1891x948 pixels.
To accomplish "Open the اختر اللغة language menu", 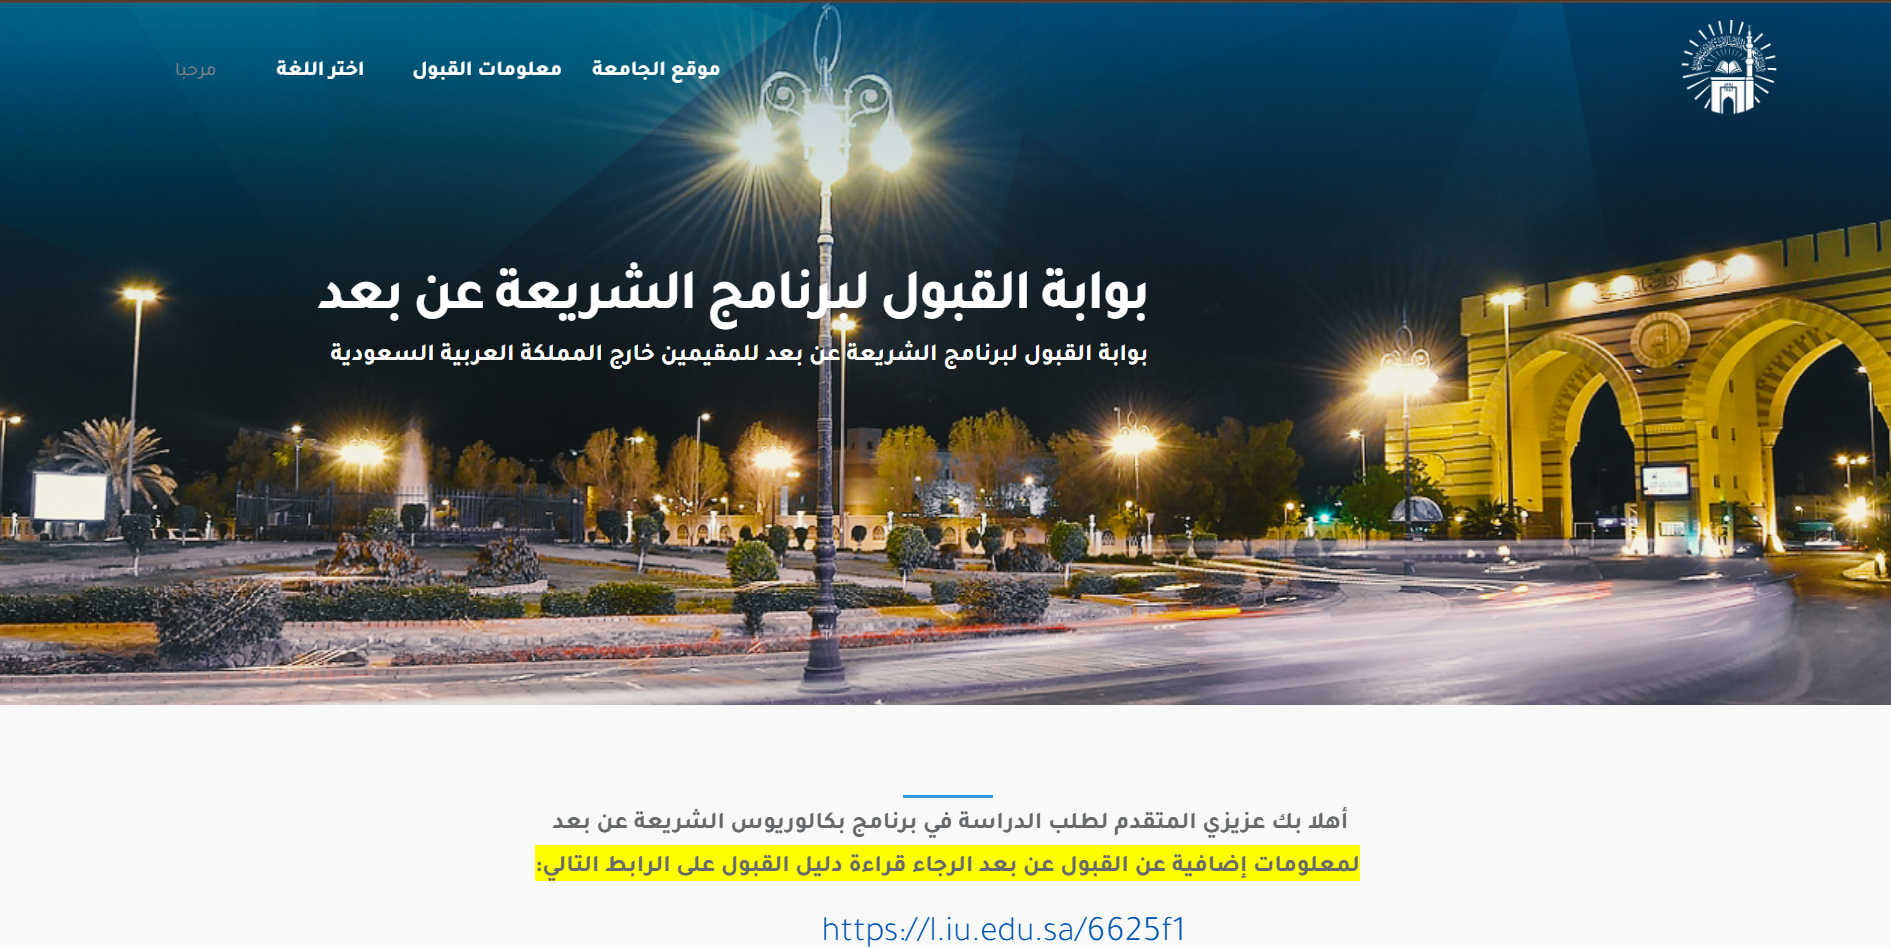I will point(320,68).
